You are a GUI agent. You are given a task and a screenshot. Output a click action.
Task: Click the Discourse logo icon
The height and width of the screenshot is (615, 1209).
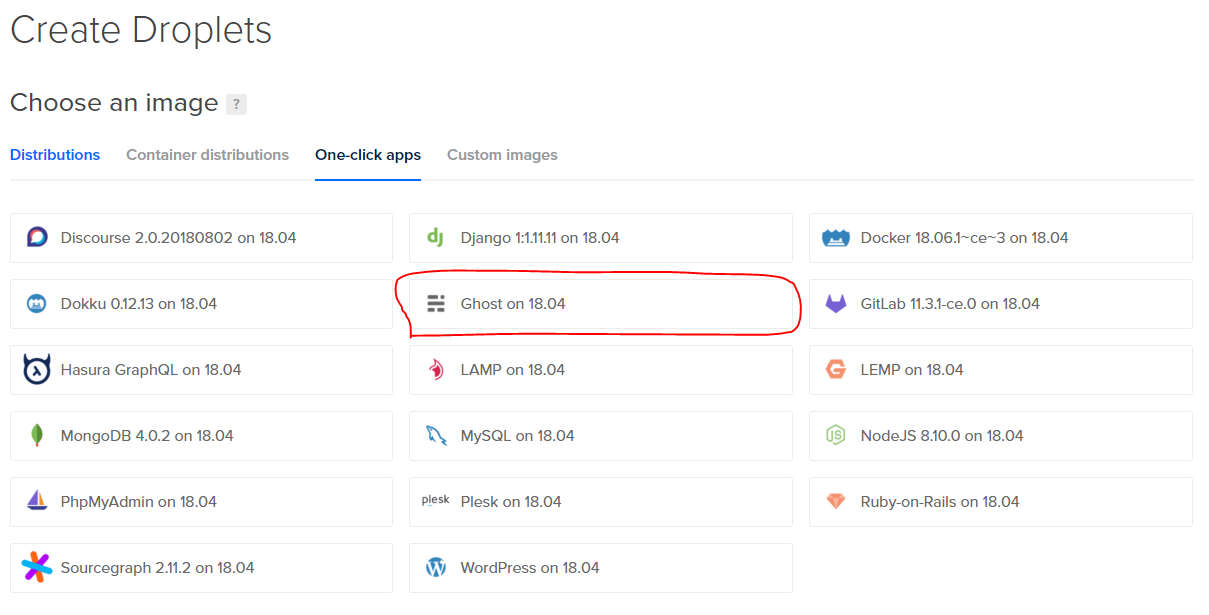coord(37,238)
